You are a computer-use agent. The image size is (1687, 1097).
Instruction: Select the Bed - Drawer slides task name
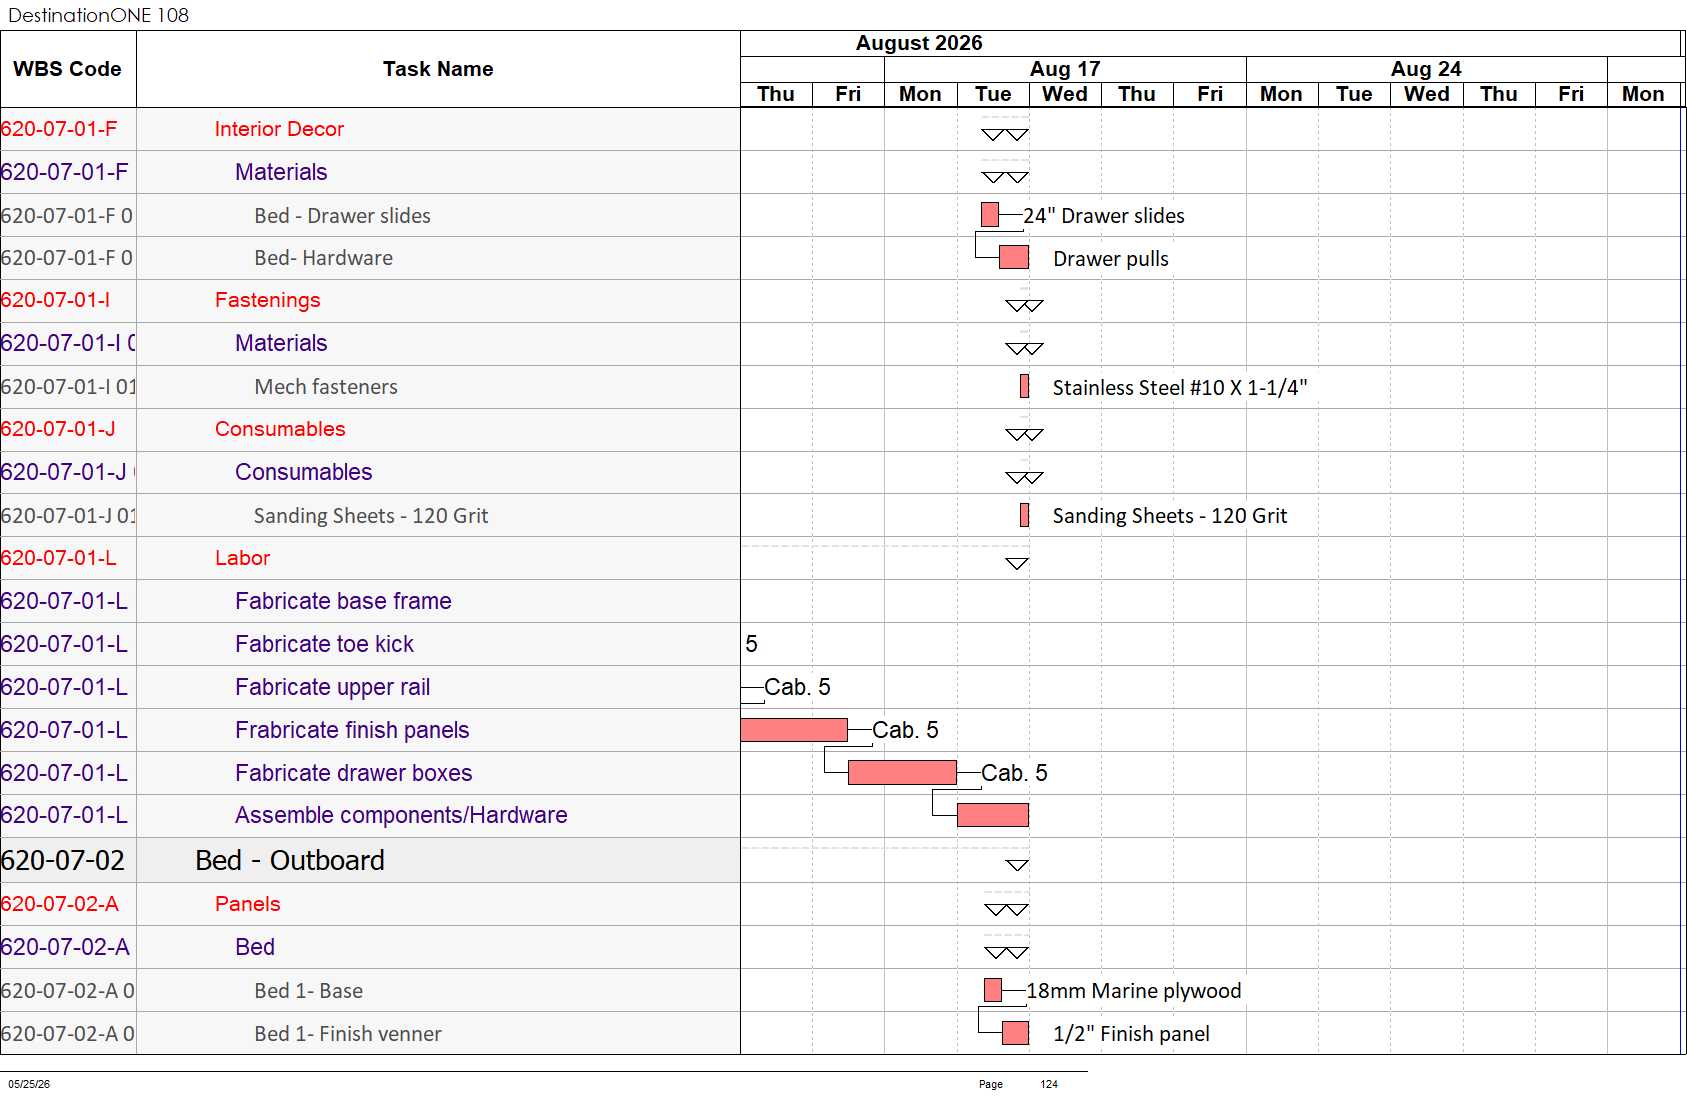pos(342,216)
